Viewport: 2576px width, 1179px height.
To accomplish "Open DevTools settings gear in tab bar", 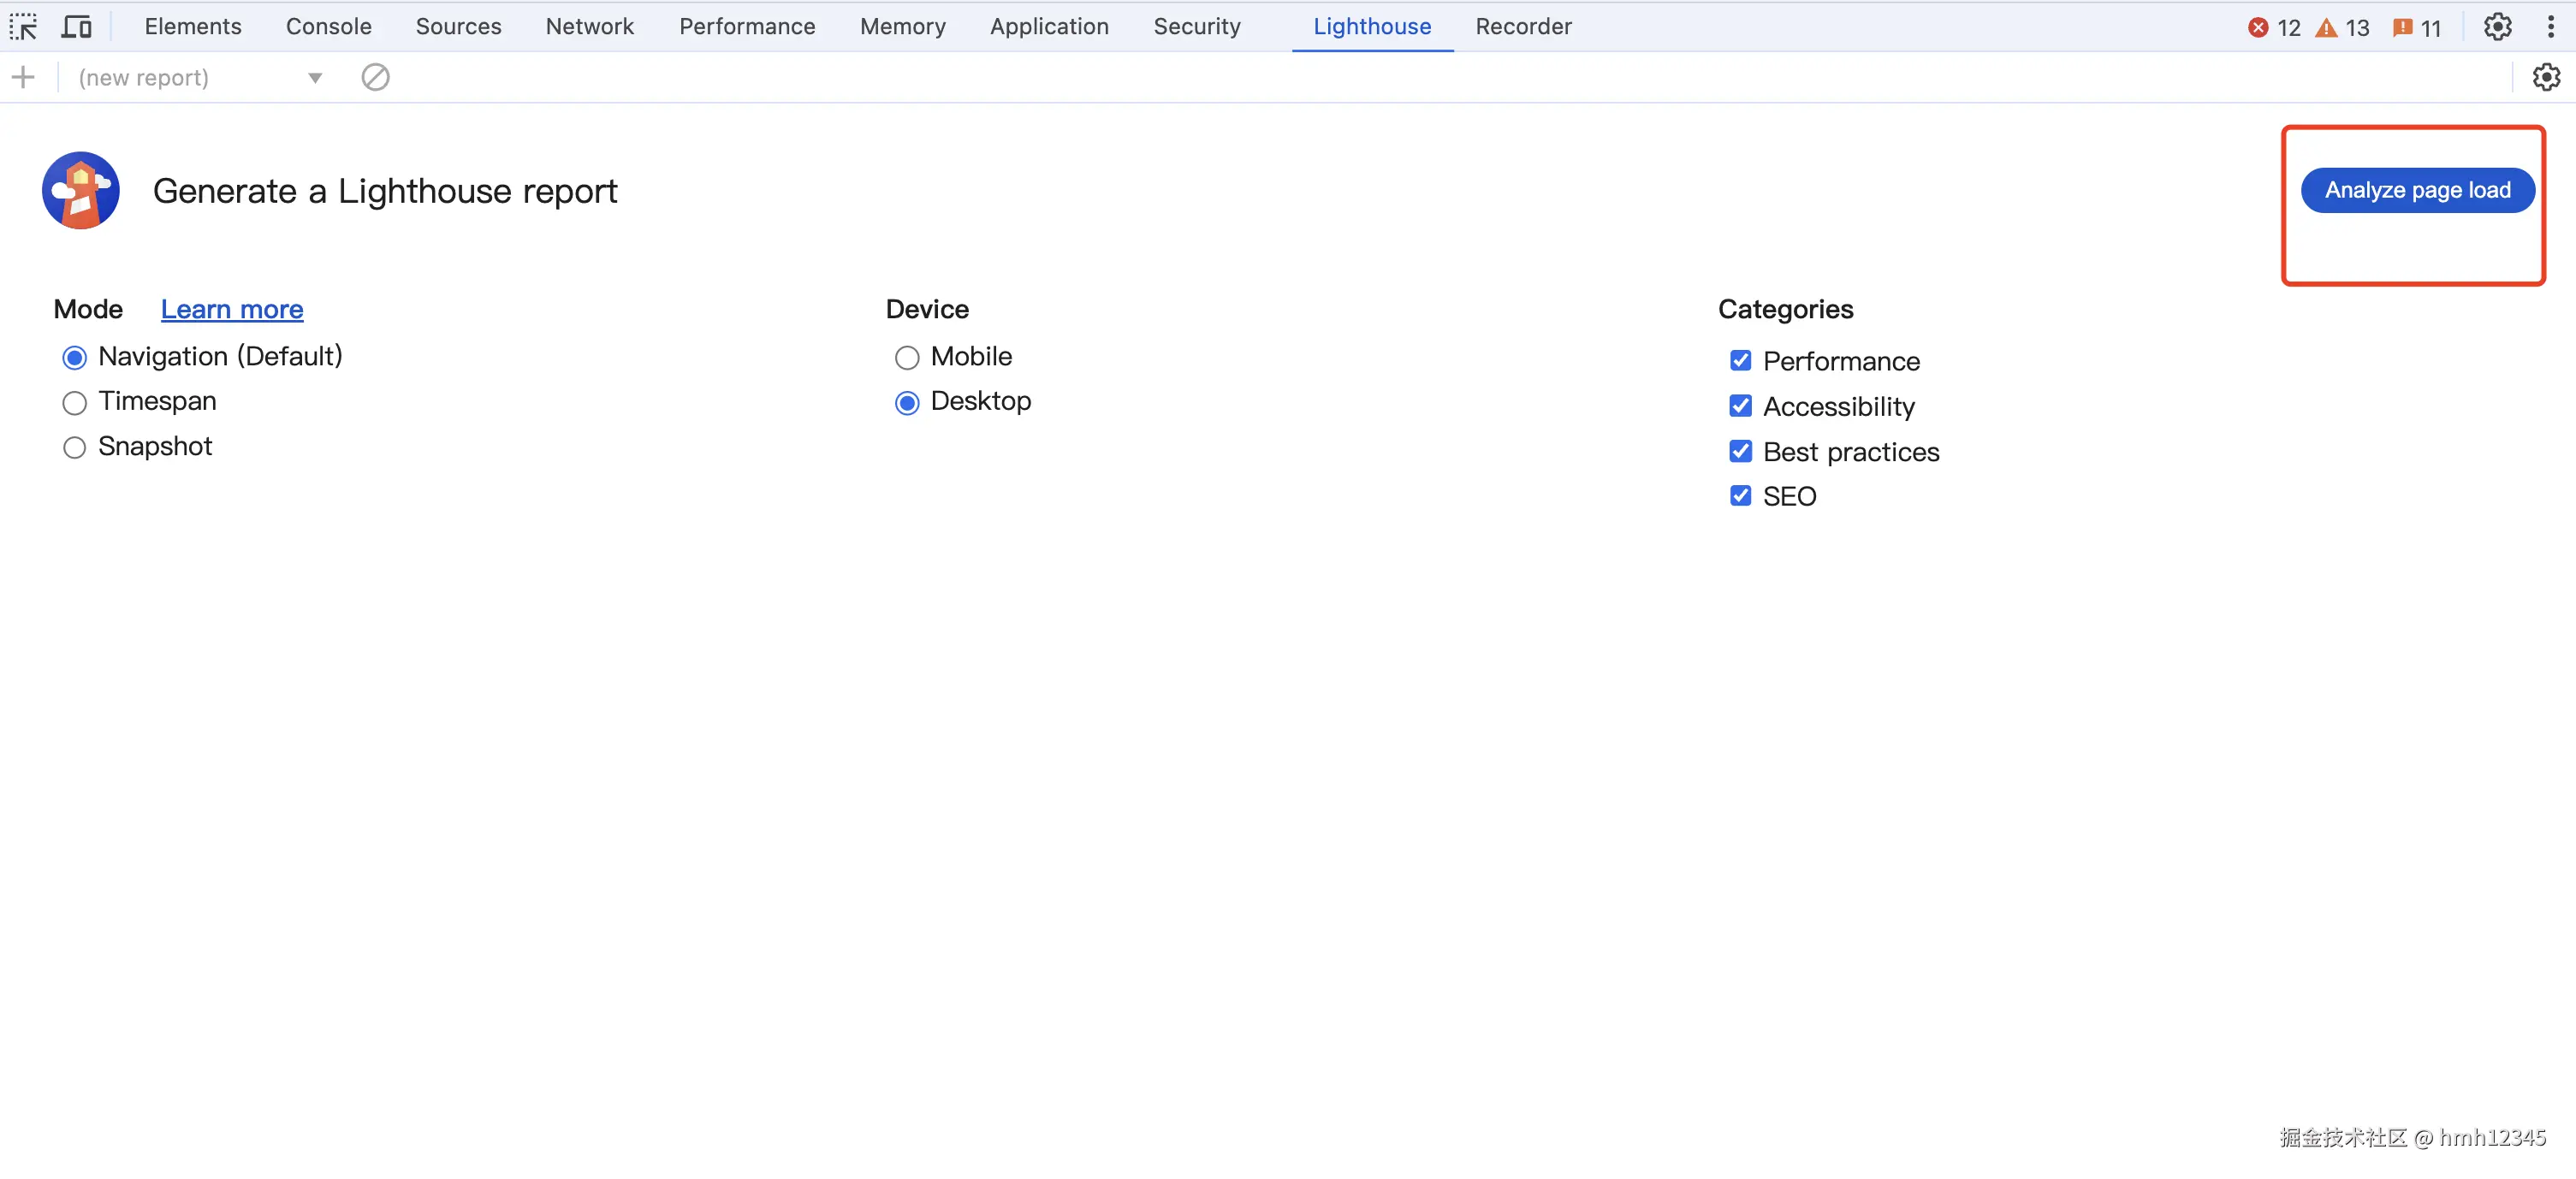I will [2497, 27].
